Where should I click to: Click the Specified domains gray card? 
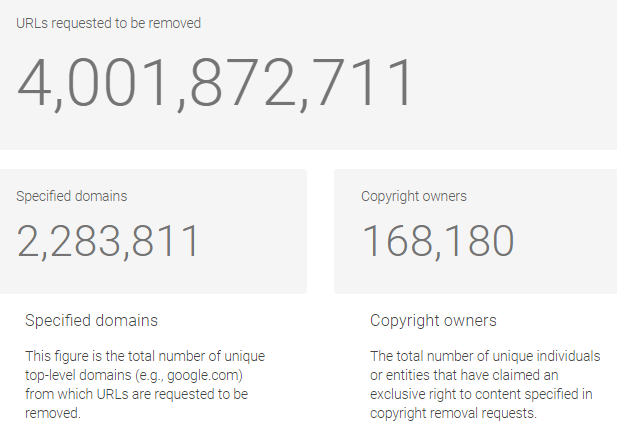point(153,232)
